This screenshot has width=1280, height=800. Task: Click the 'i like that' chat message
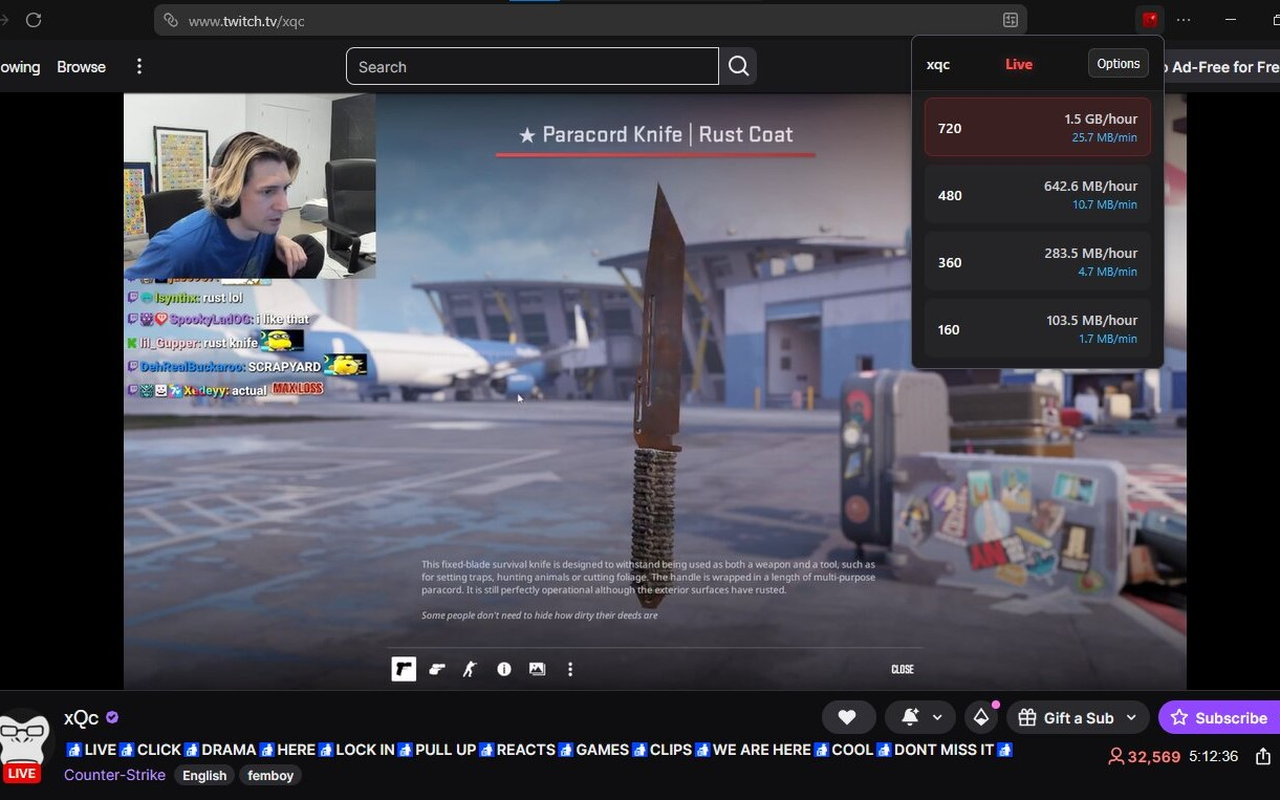tap(218, 319)
